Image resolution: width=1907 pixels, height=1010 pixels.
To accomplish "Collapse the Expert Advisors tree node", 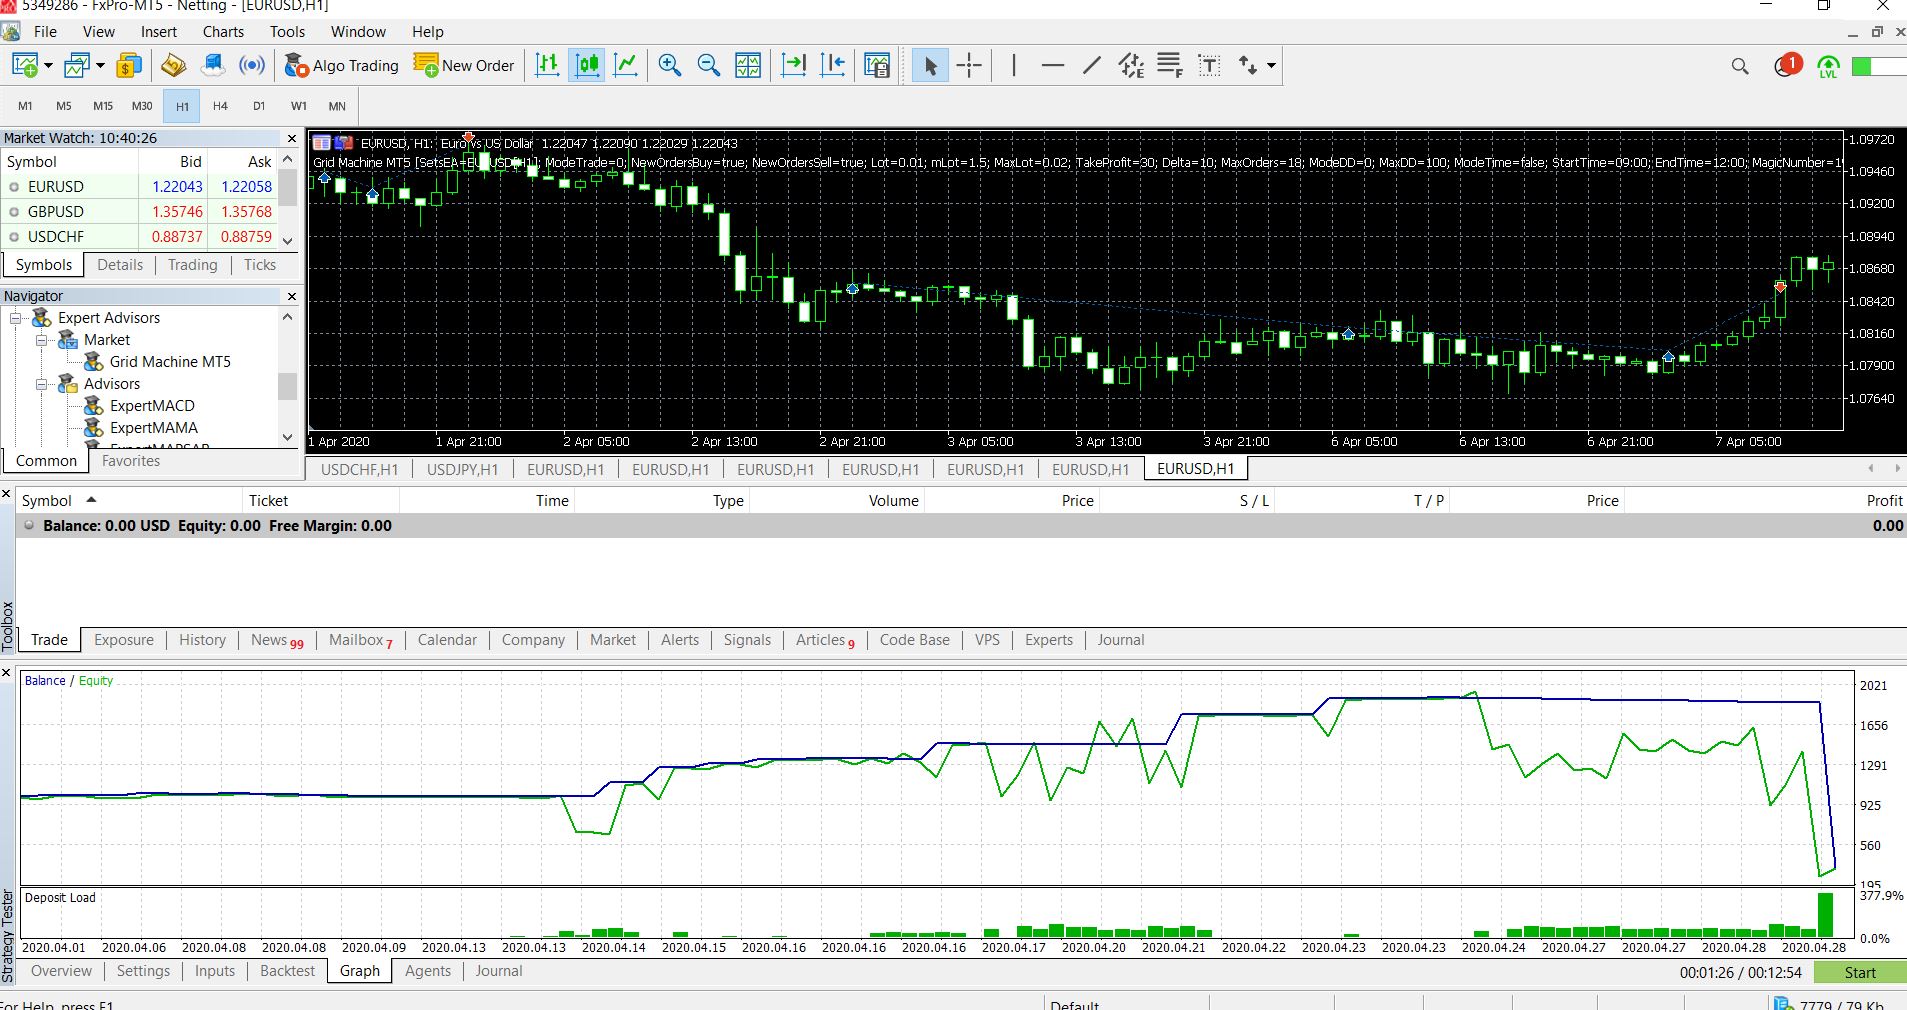I will point(16,318).
